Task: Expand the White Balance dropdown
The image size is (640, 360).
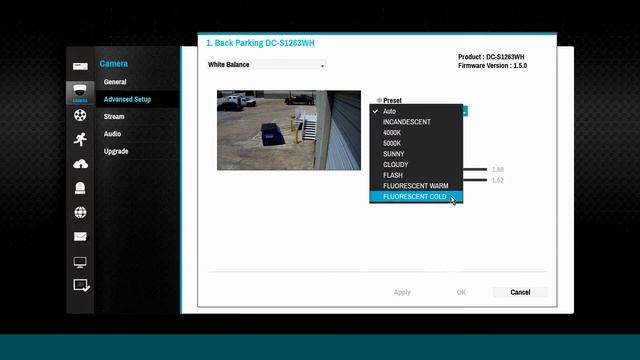Action: [266, 65]
